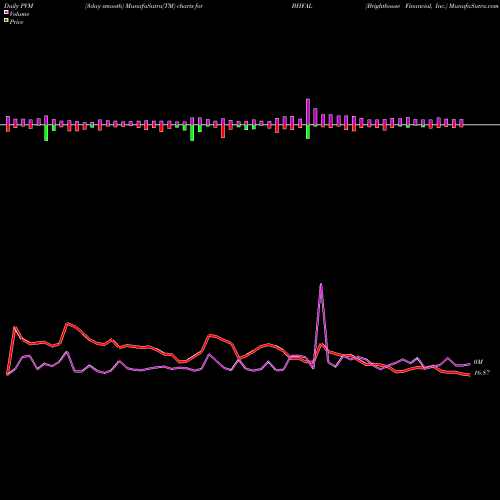Click the purple Volume legend swatch
The image size is (500, 500).
click(x=6, y=12)
